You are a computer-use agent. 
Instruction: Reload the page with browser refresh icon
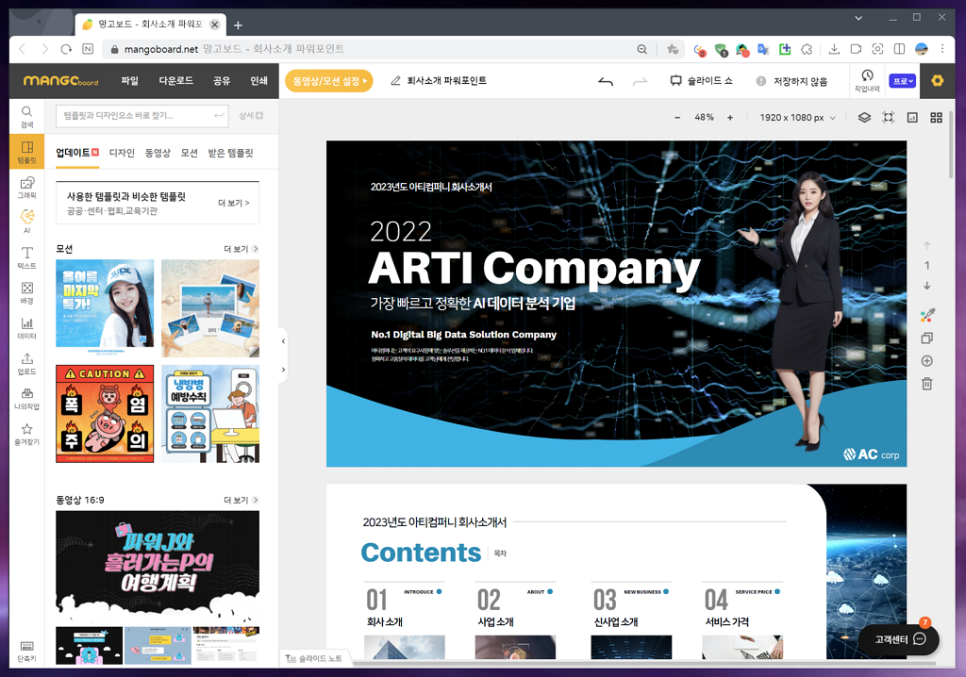[66, 49]
